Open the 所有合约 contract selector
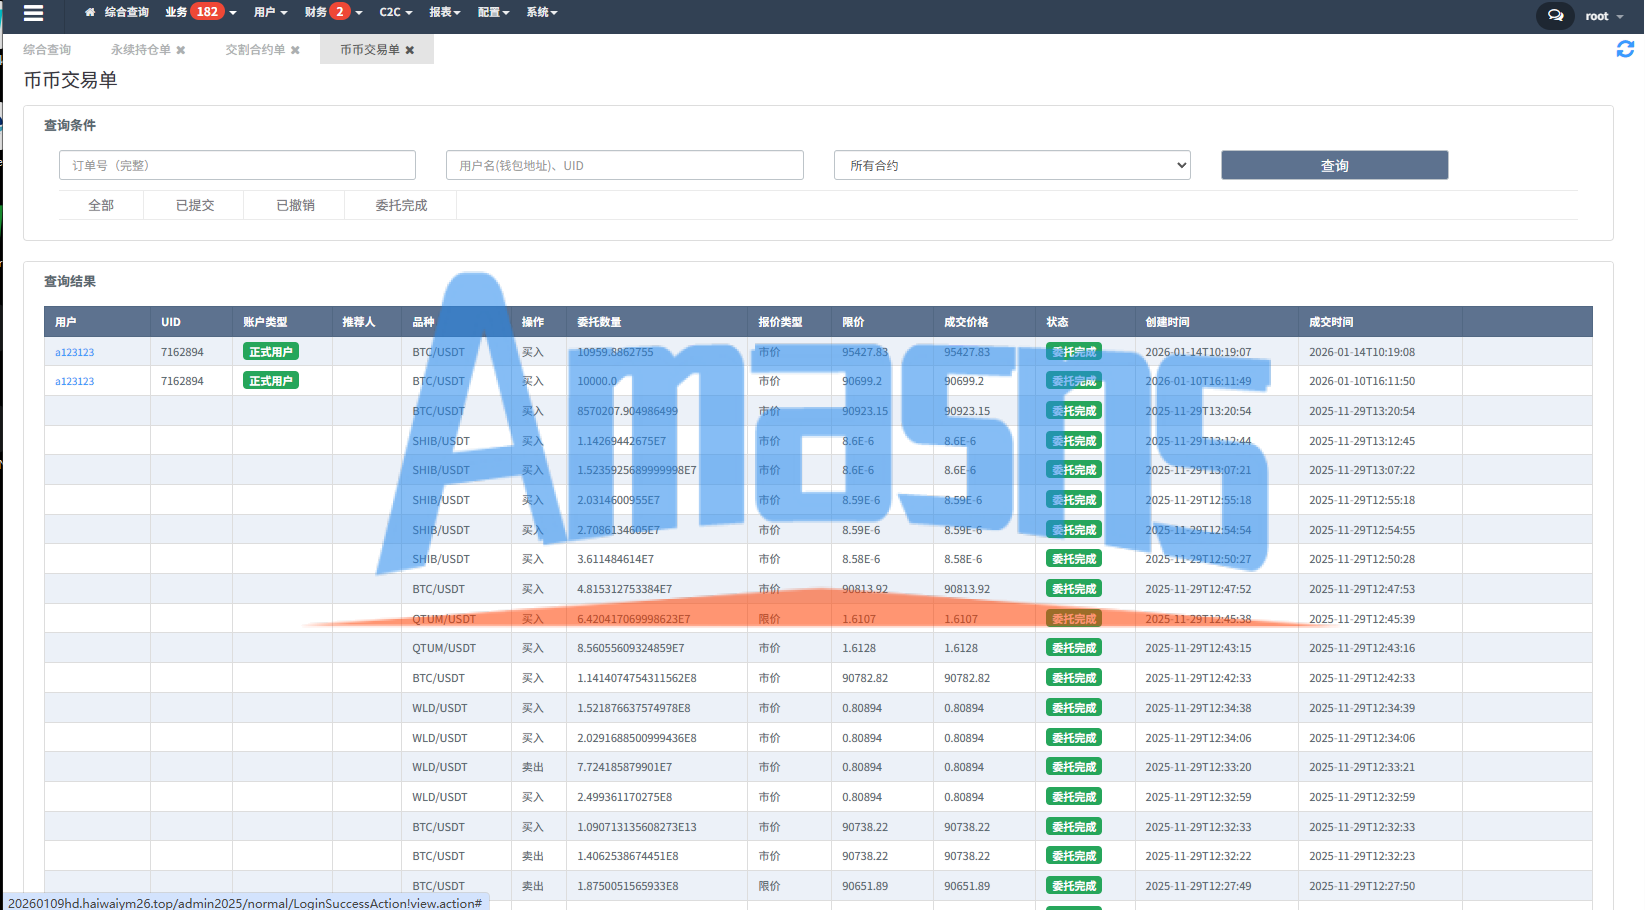 [1012, 165]
